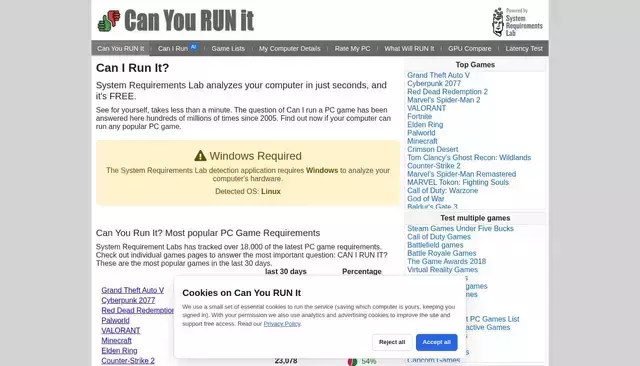Open Minecraft in popular games table
640x366 pixels.
click(x=116, y=341)
